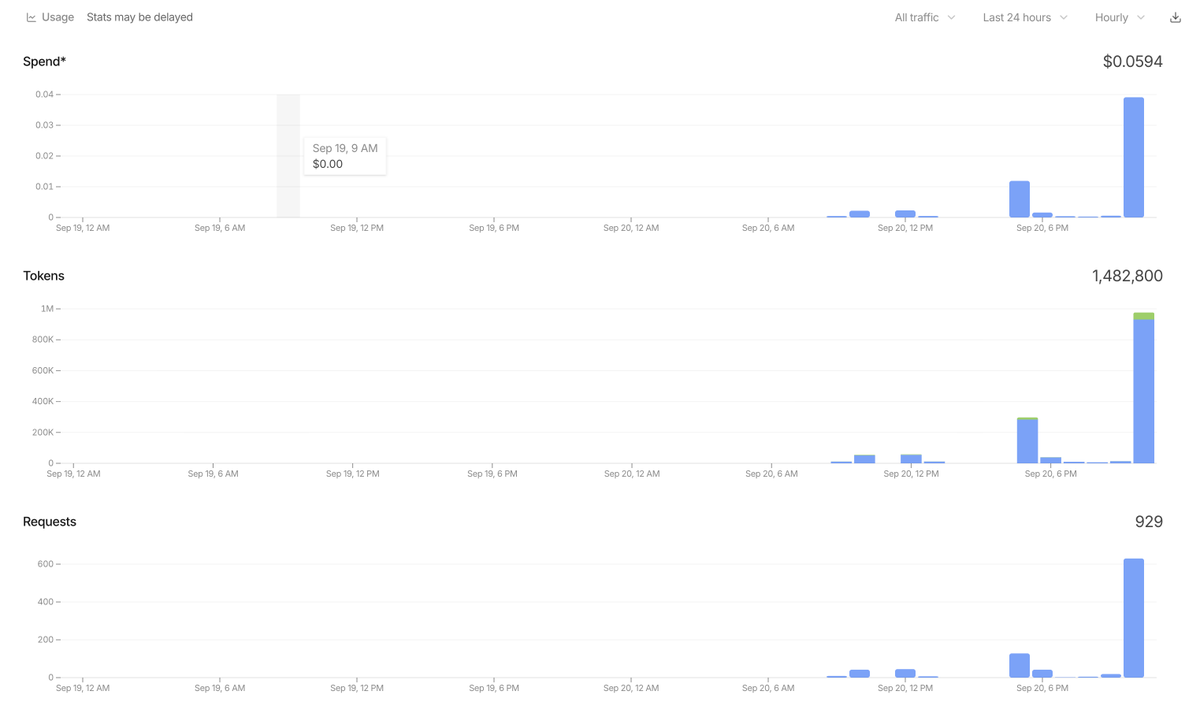Select the second-tallest bar in the Tokens chart
Viewport: 1200px width, 706px height.
click(1027, 441)
